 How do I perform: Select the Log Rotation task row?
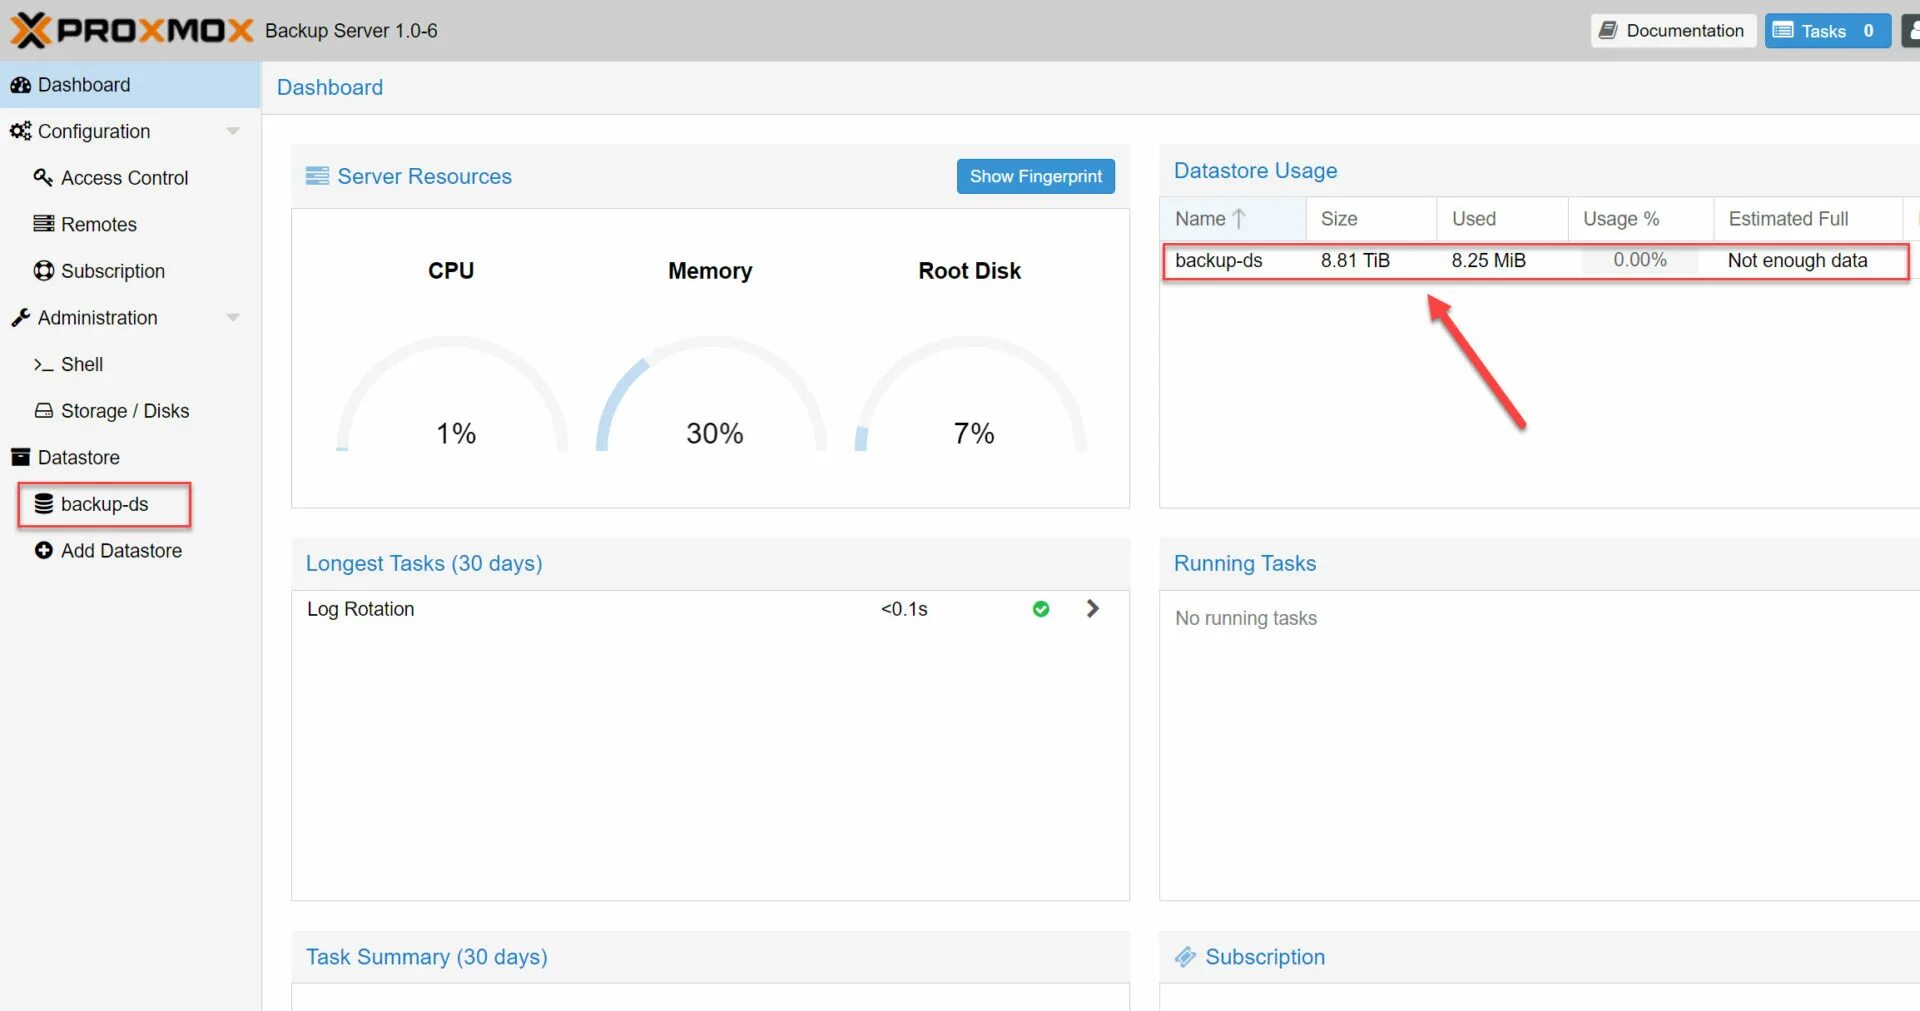(710, 609)
